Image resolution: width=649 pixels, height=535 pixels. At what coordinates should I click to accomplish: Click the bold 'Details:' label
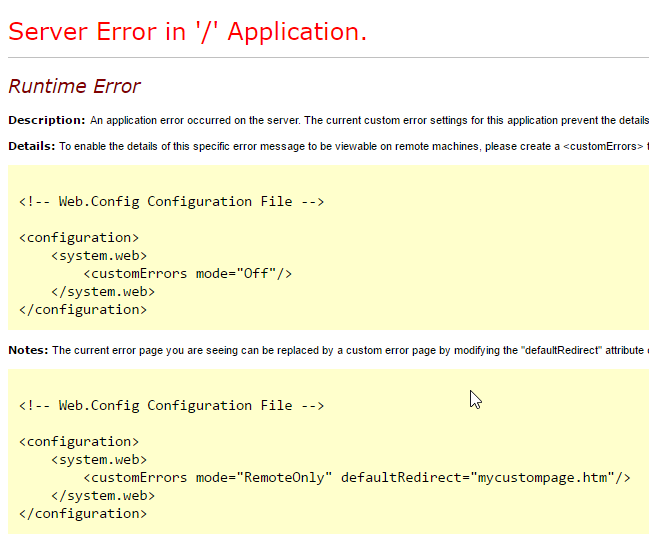32,146
